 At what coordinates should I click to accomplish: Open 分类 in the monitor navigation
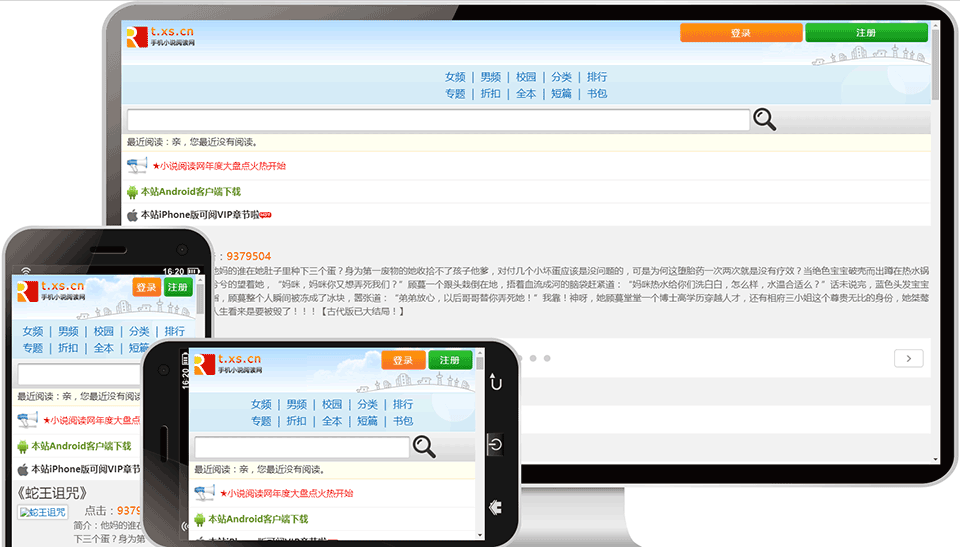pyautogui.click(x=561, y=77)
